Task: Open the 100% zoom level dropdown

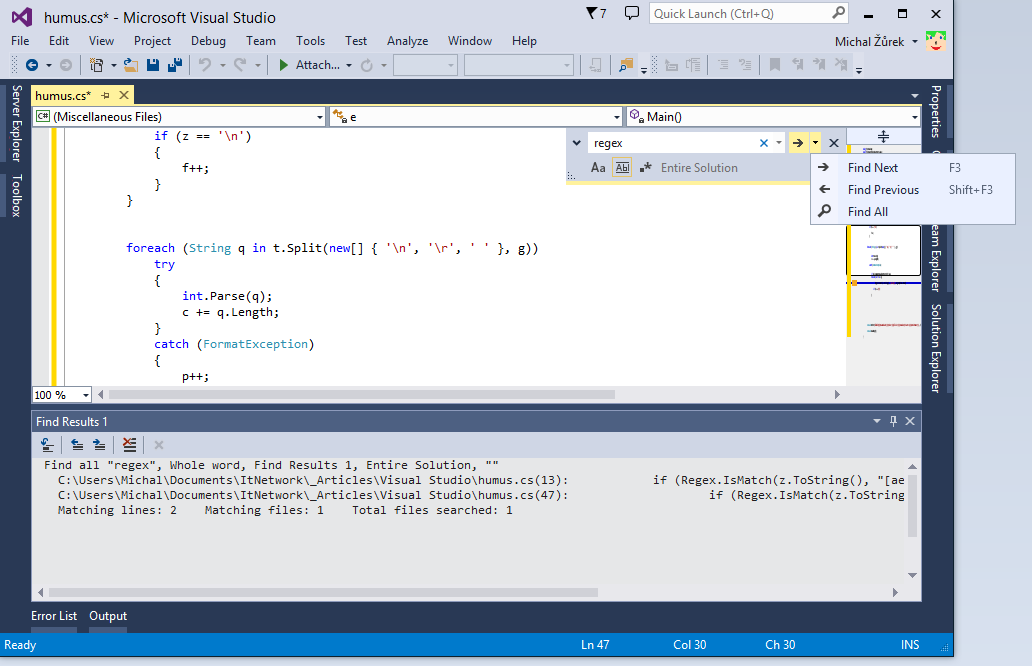Action: pyautogui.click(x=86, y=394)
